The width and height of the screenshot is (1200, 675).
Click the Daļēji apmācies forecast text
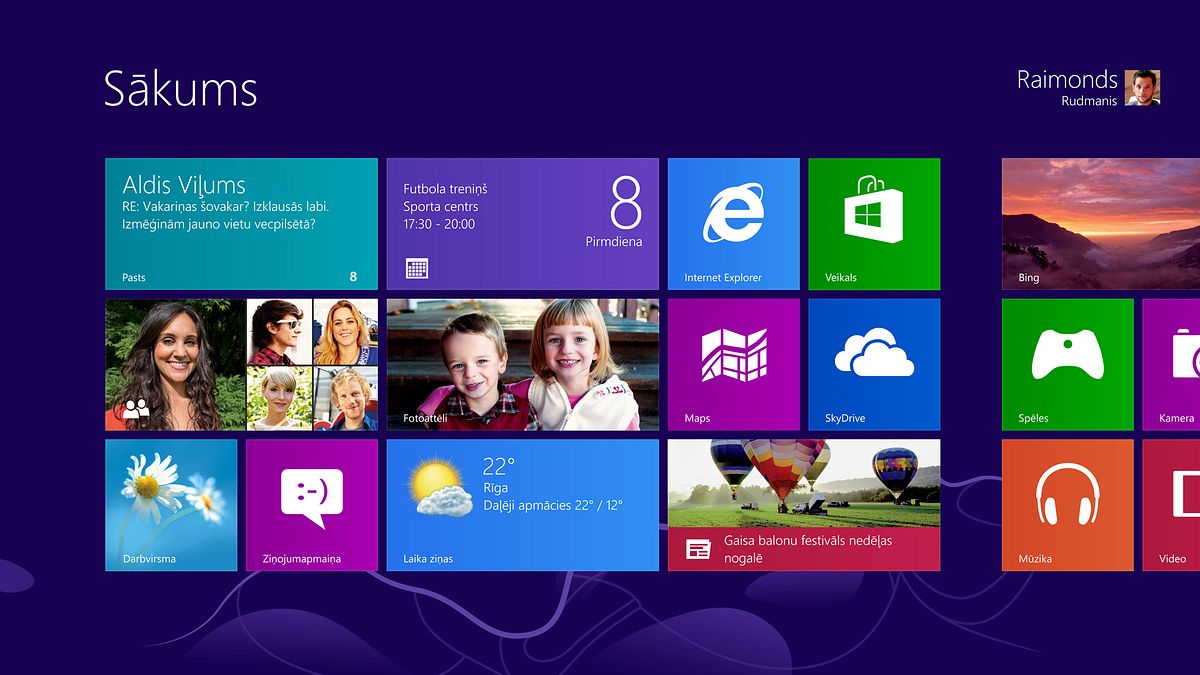point(552,505)
